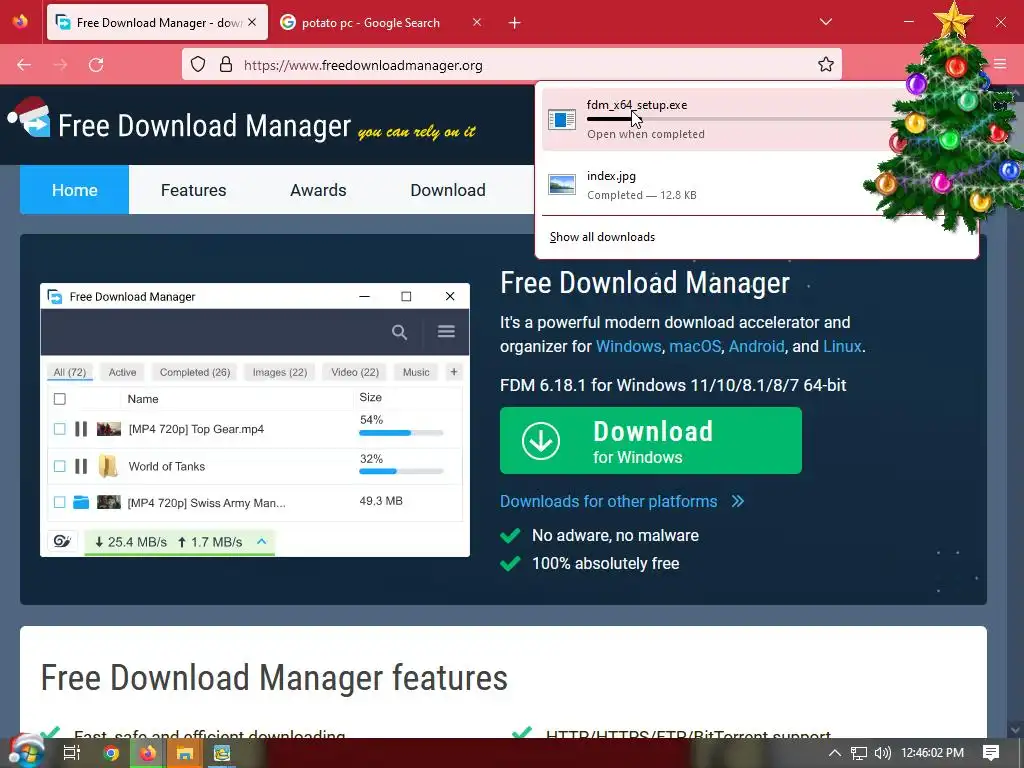Screen dimensions: 1024x768
Task: Click the green Download for Windows button
Action: coord(650,441)
